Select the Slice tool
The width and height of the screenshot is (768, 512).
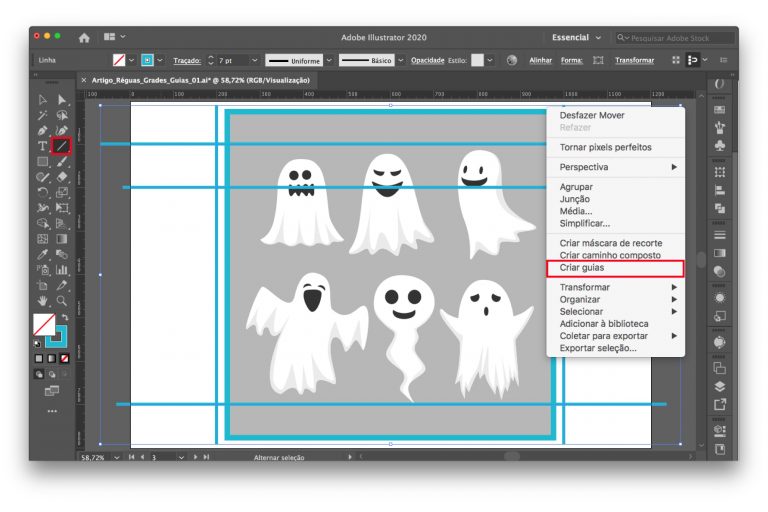(x=62, y=285)
